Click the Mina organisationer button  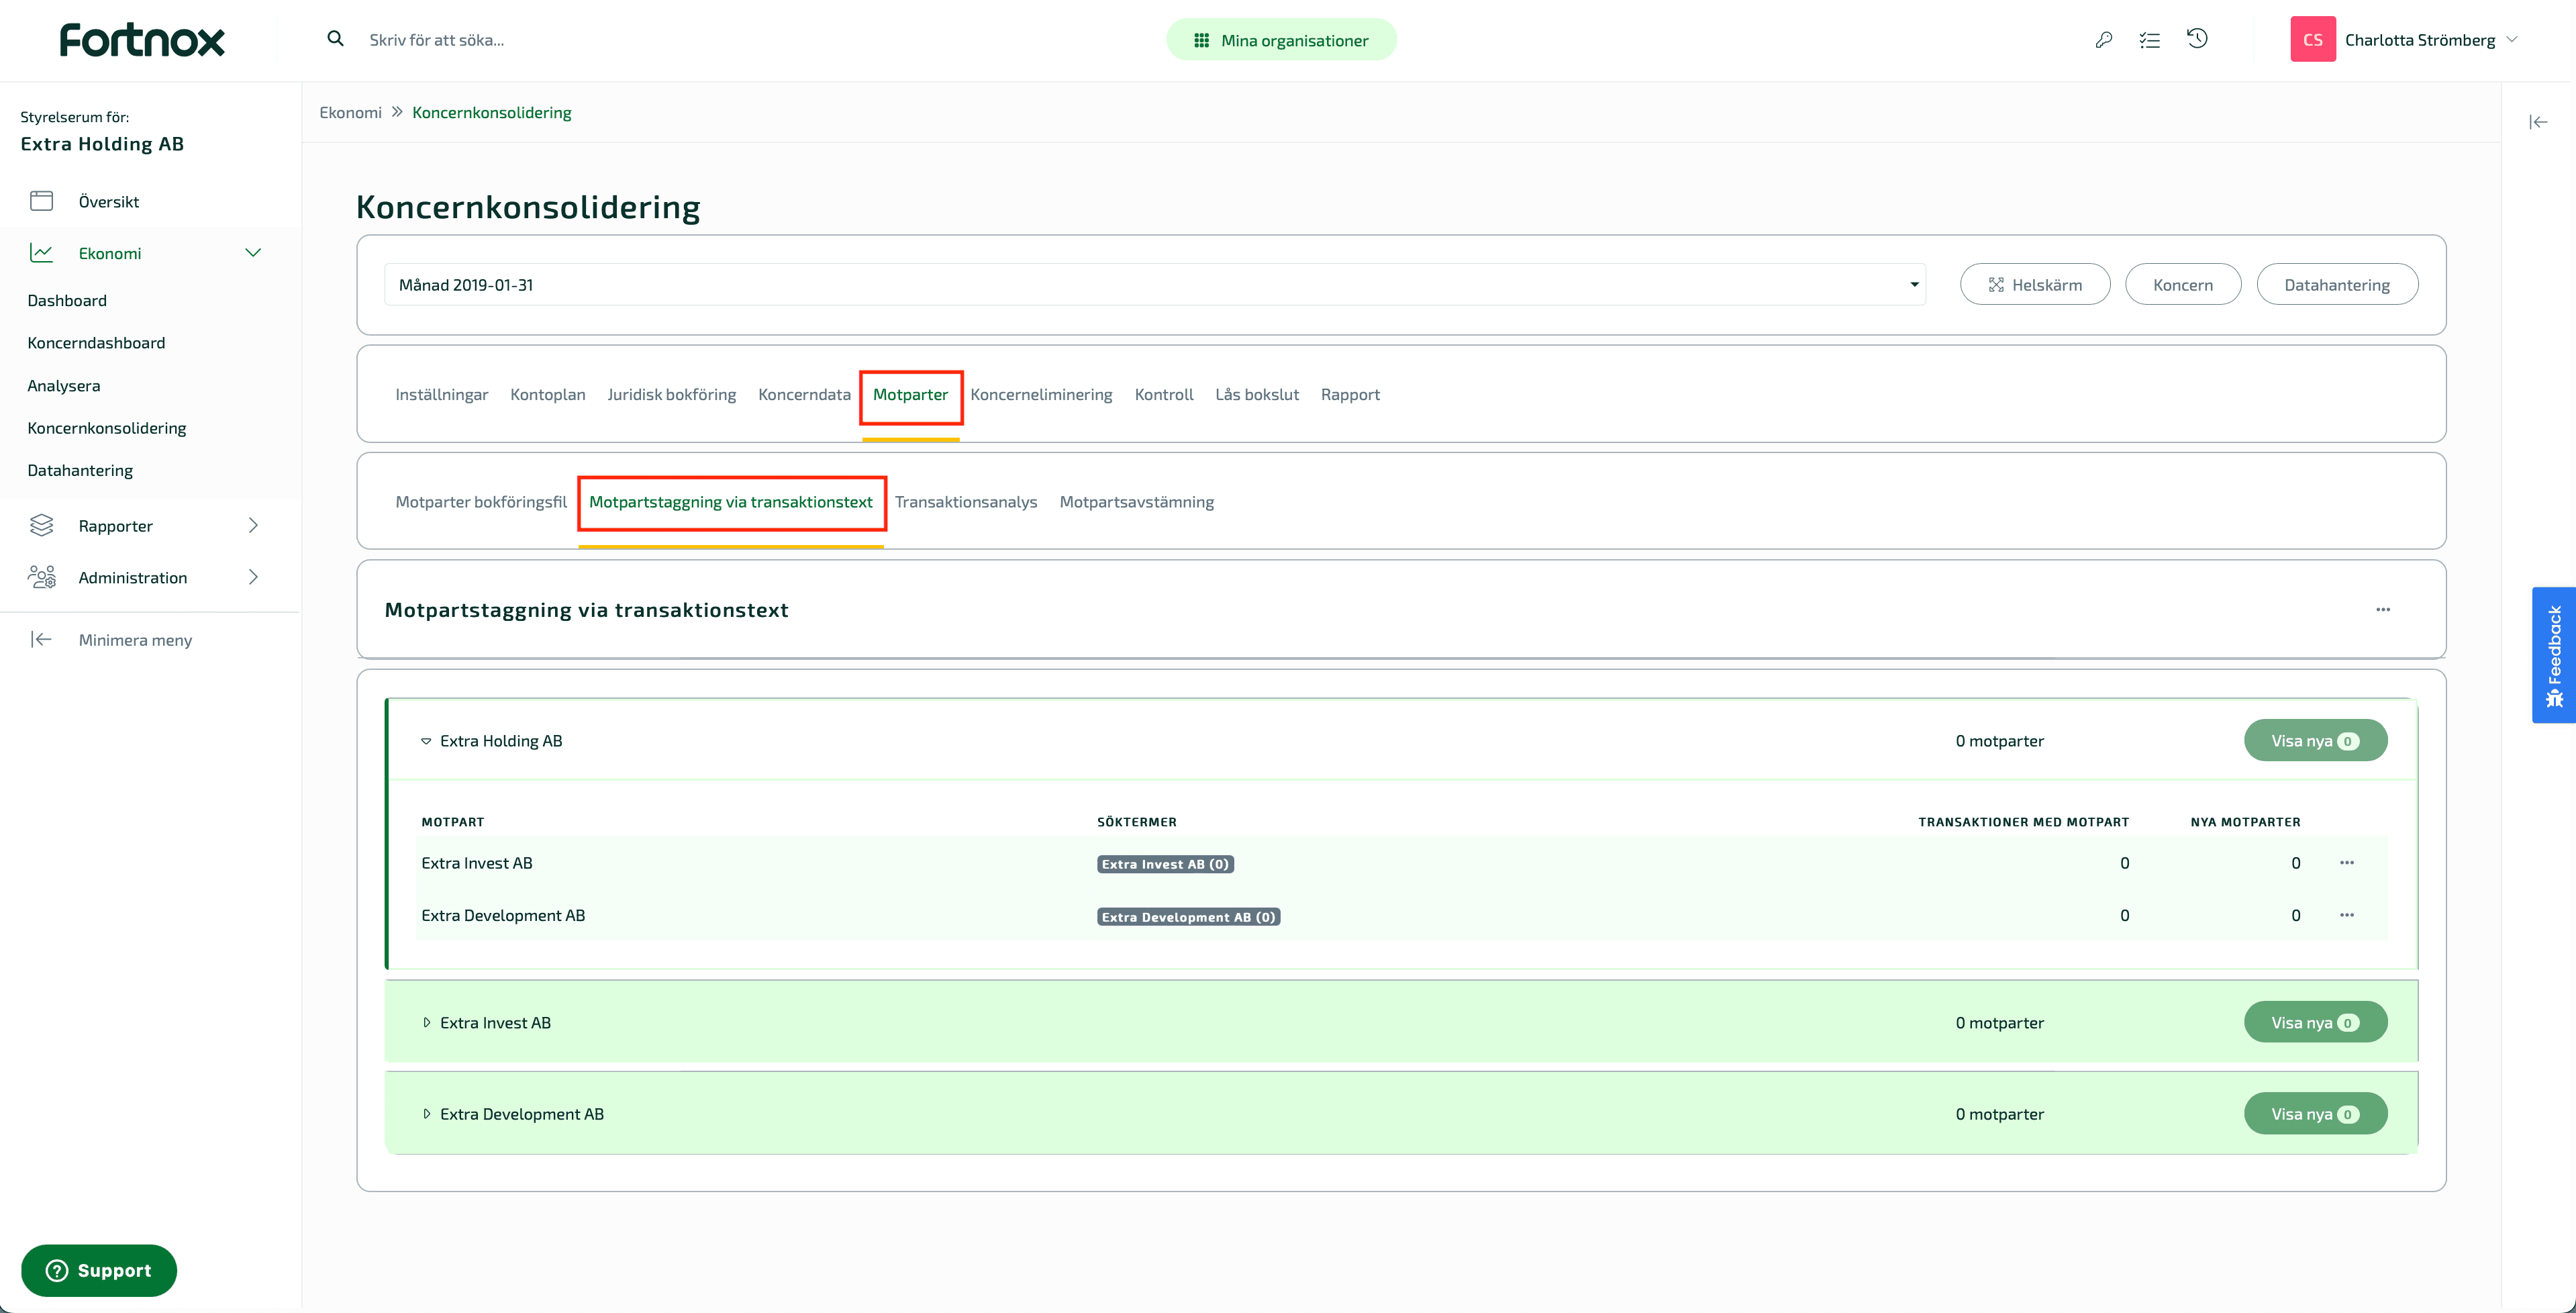[1281, 40]
